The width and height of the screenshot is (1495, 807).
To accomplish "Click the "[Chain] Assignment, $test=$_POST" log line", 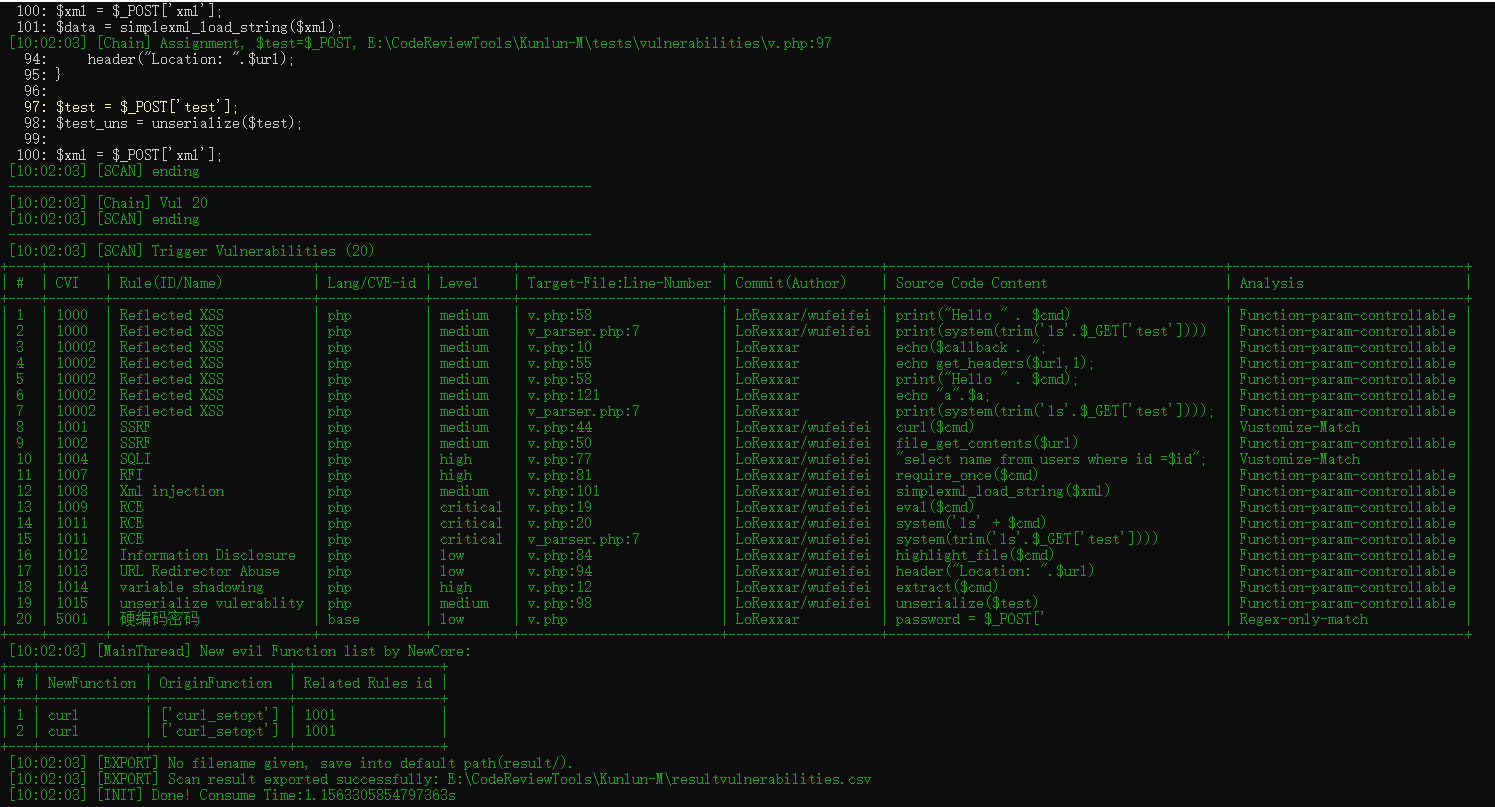I will pos(420,43).
